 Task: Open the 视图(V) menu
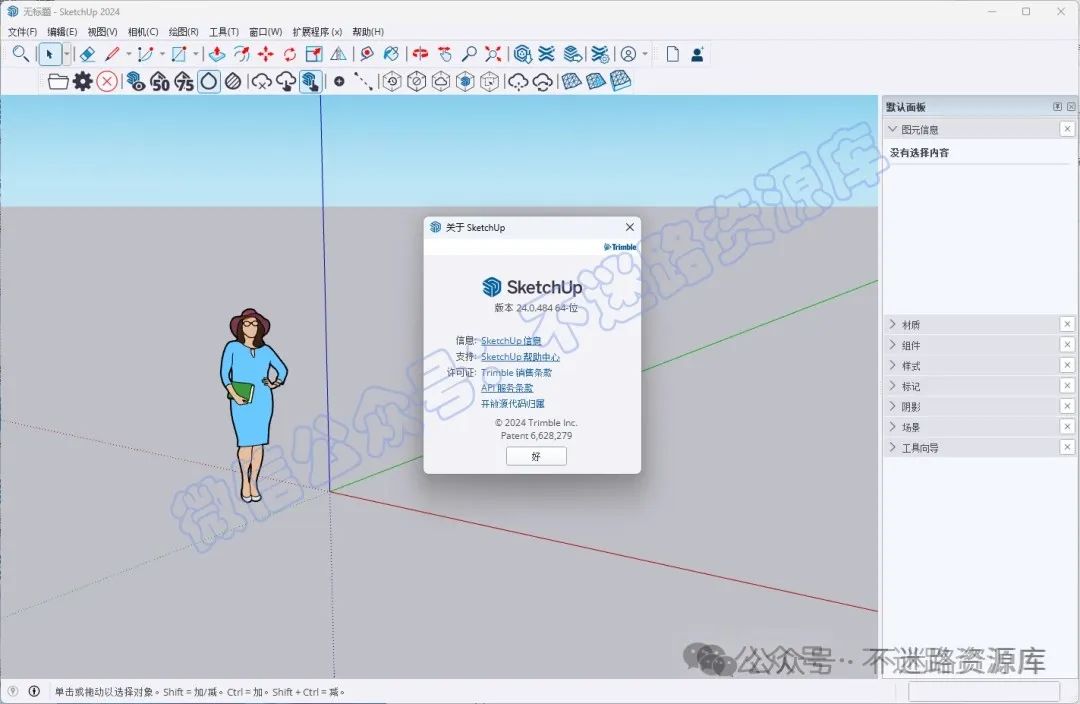point(102,32)
